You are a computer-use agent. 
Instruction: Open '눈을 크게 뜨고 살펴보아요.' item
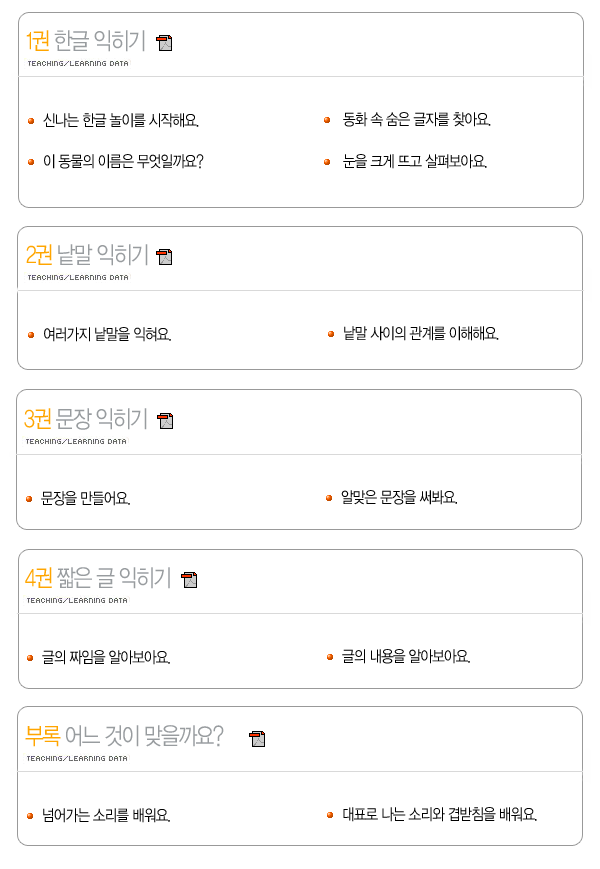click(415, 161)
